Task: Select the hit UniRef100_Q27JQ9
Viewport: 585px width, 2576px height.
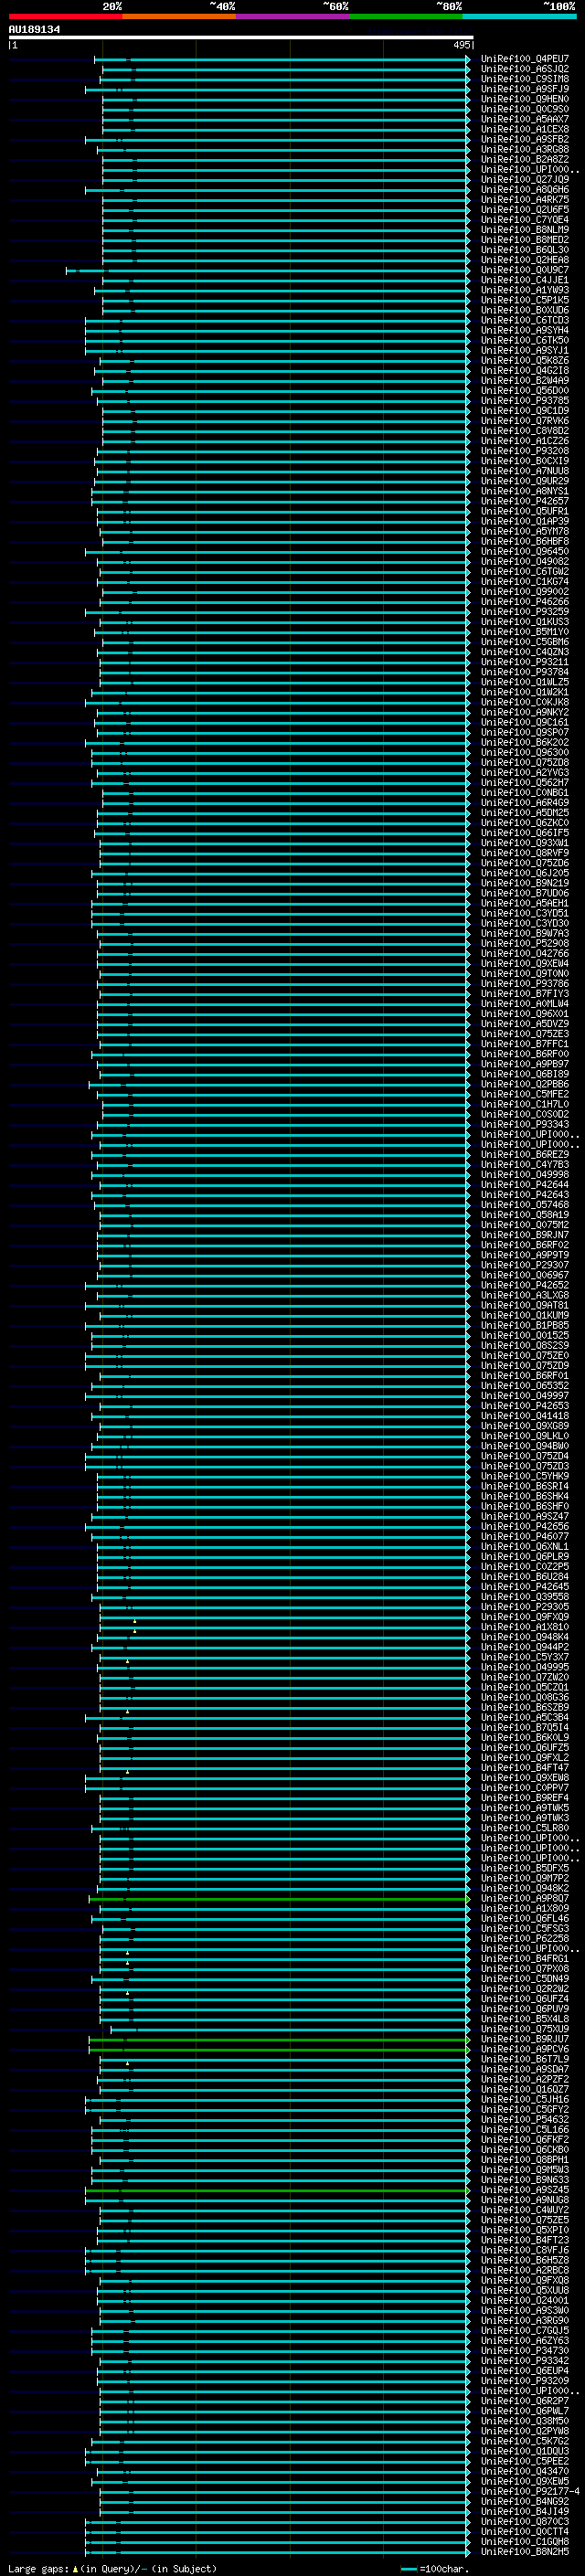Action: pyautogui.click(x=525, y=179)
